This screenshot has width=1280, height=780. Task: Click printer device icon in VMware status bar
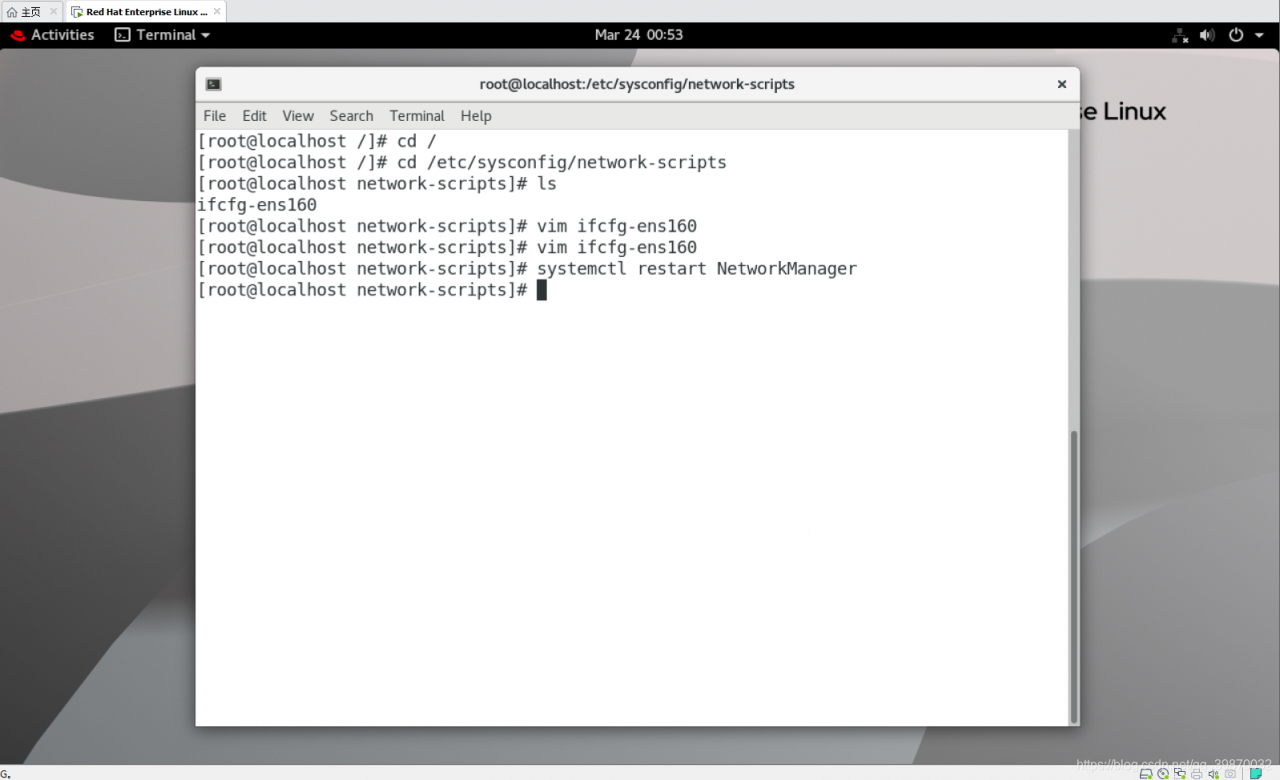click(x=1197, y=773)
